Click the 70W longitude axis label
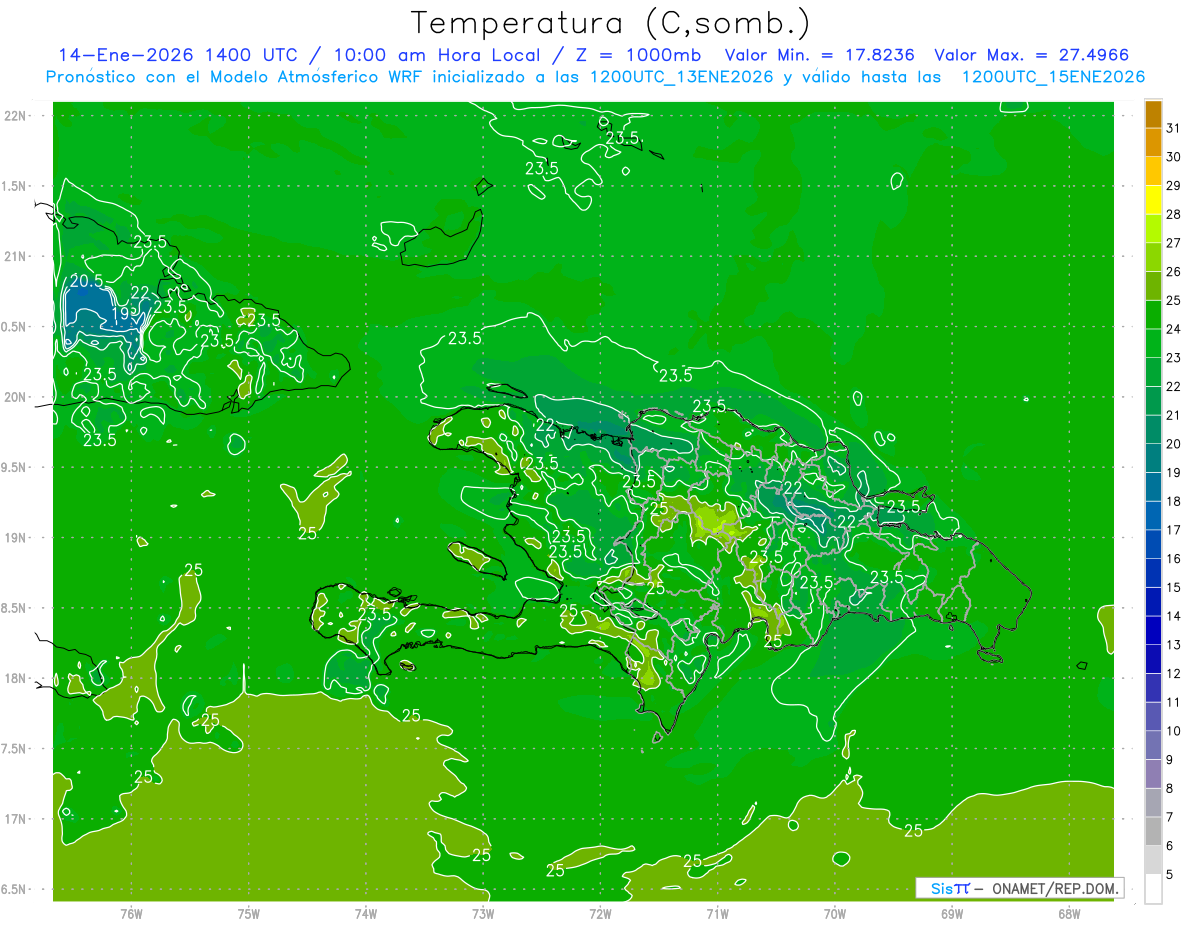 pyautogui.click(x=834, y=914)
